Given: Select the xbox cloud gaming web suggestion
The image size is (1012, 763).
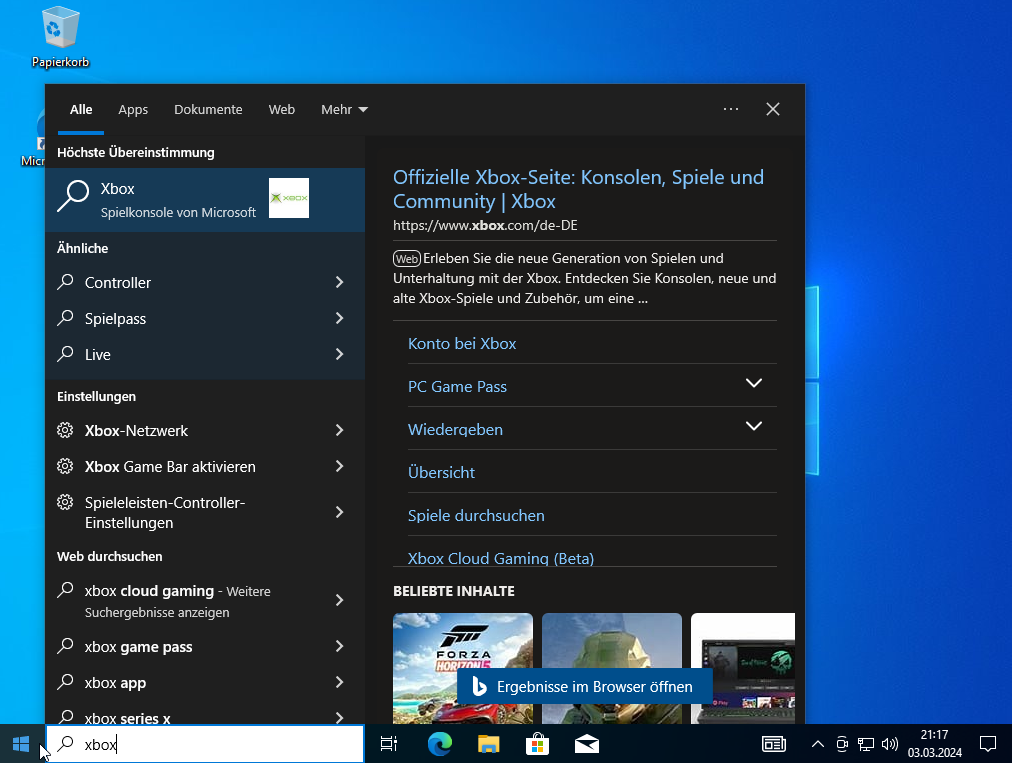Looking at the screenshot, I should click(x=205, y=600).
